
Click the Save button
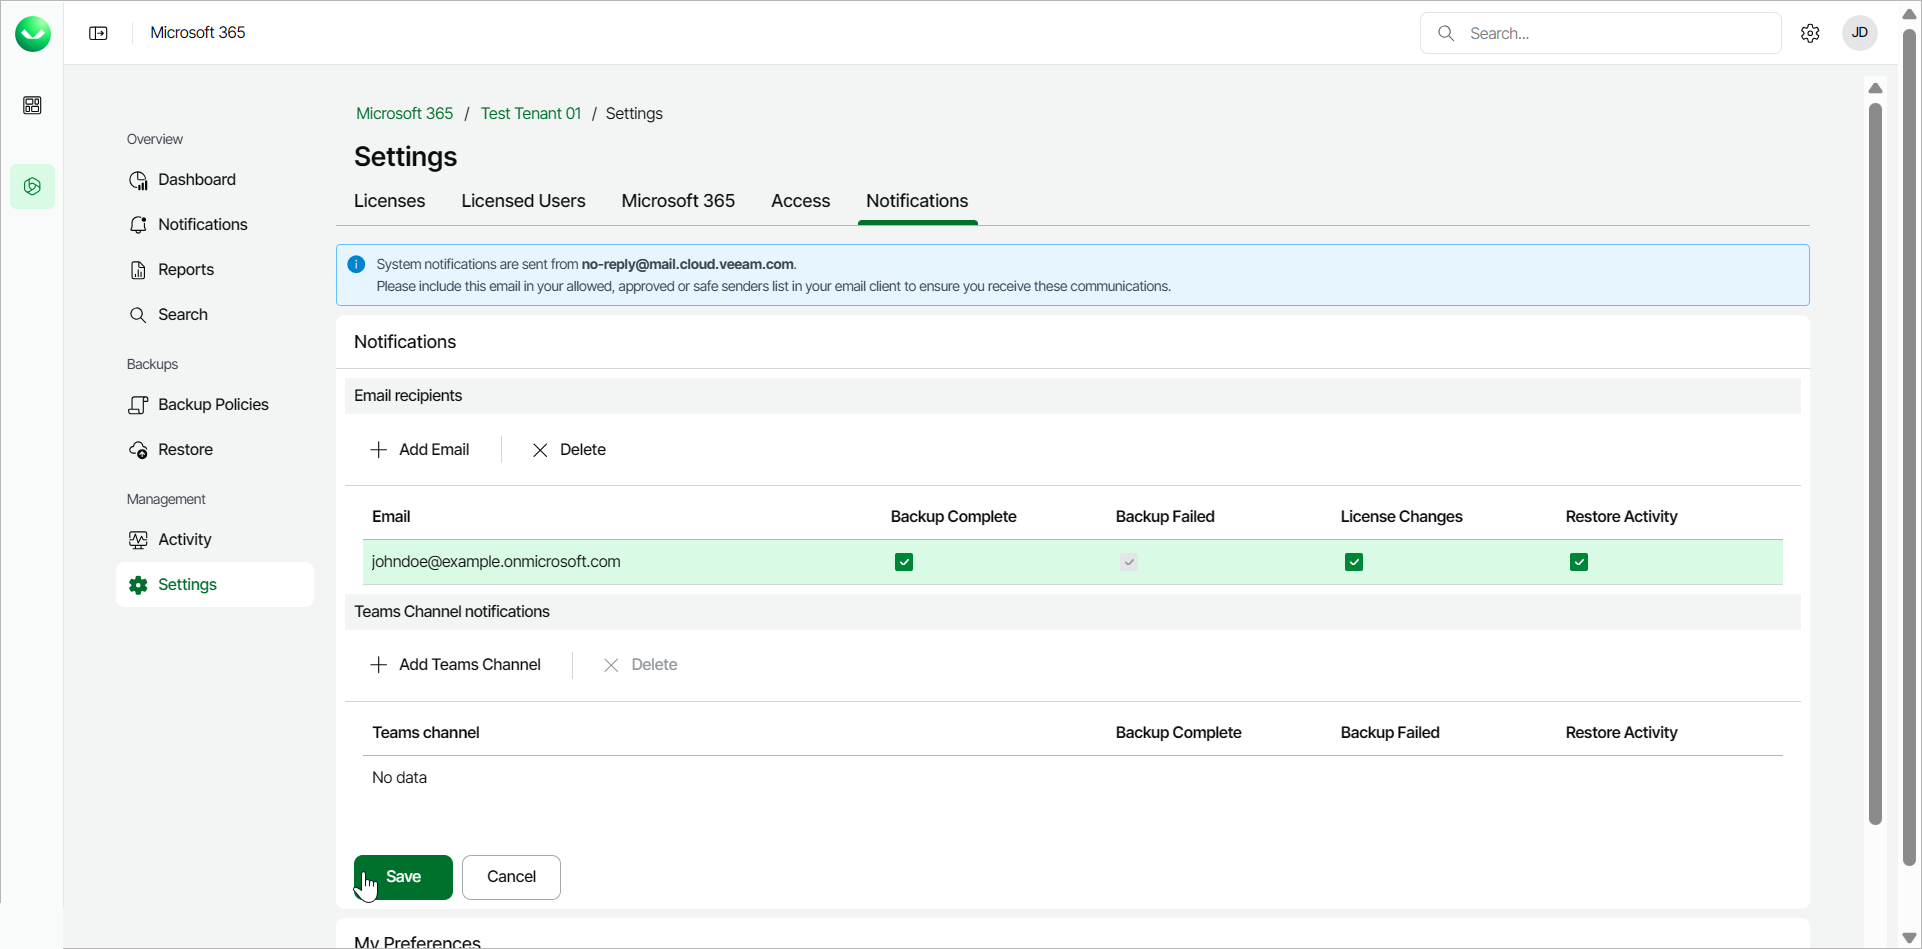tap(403, 877)
